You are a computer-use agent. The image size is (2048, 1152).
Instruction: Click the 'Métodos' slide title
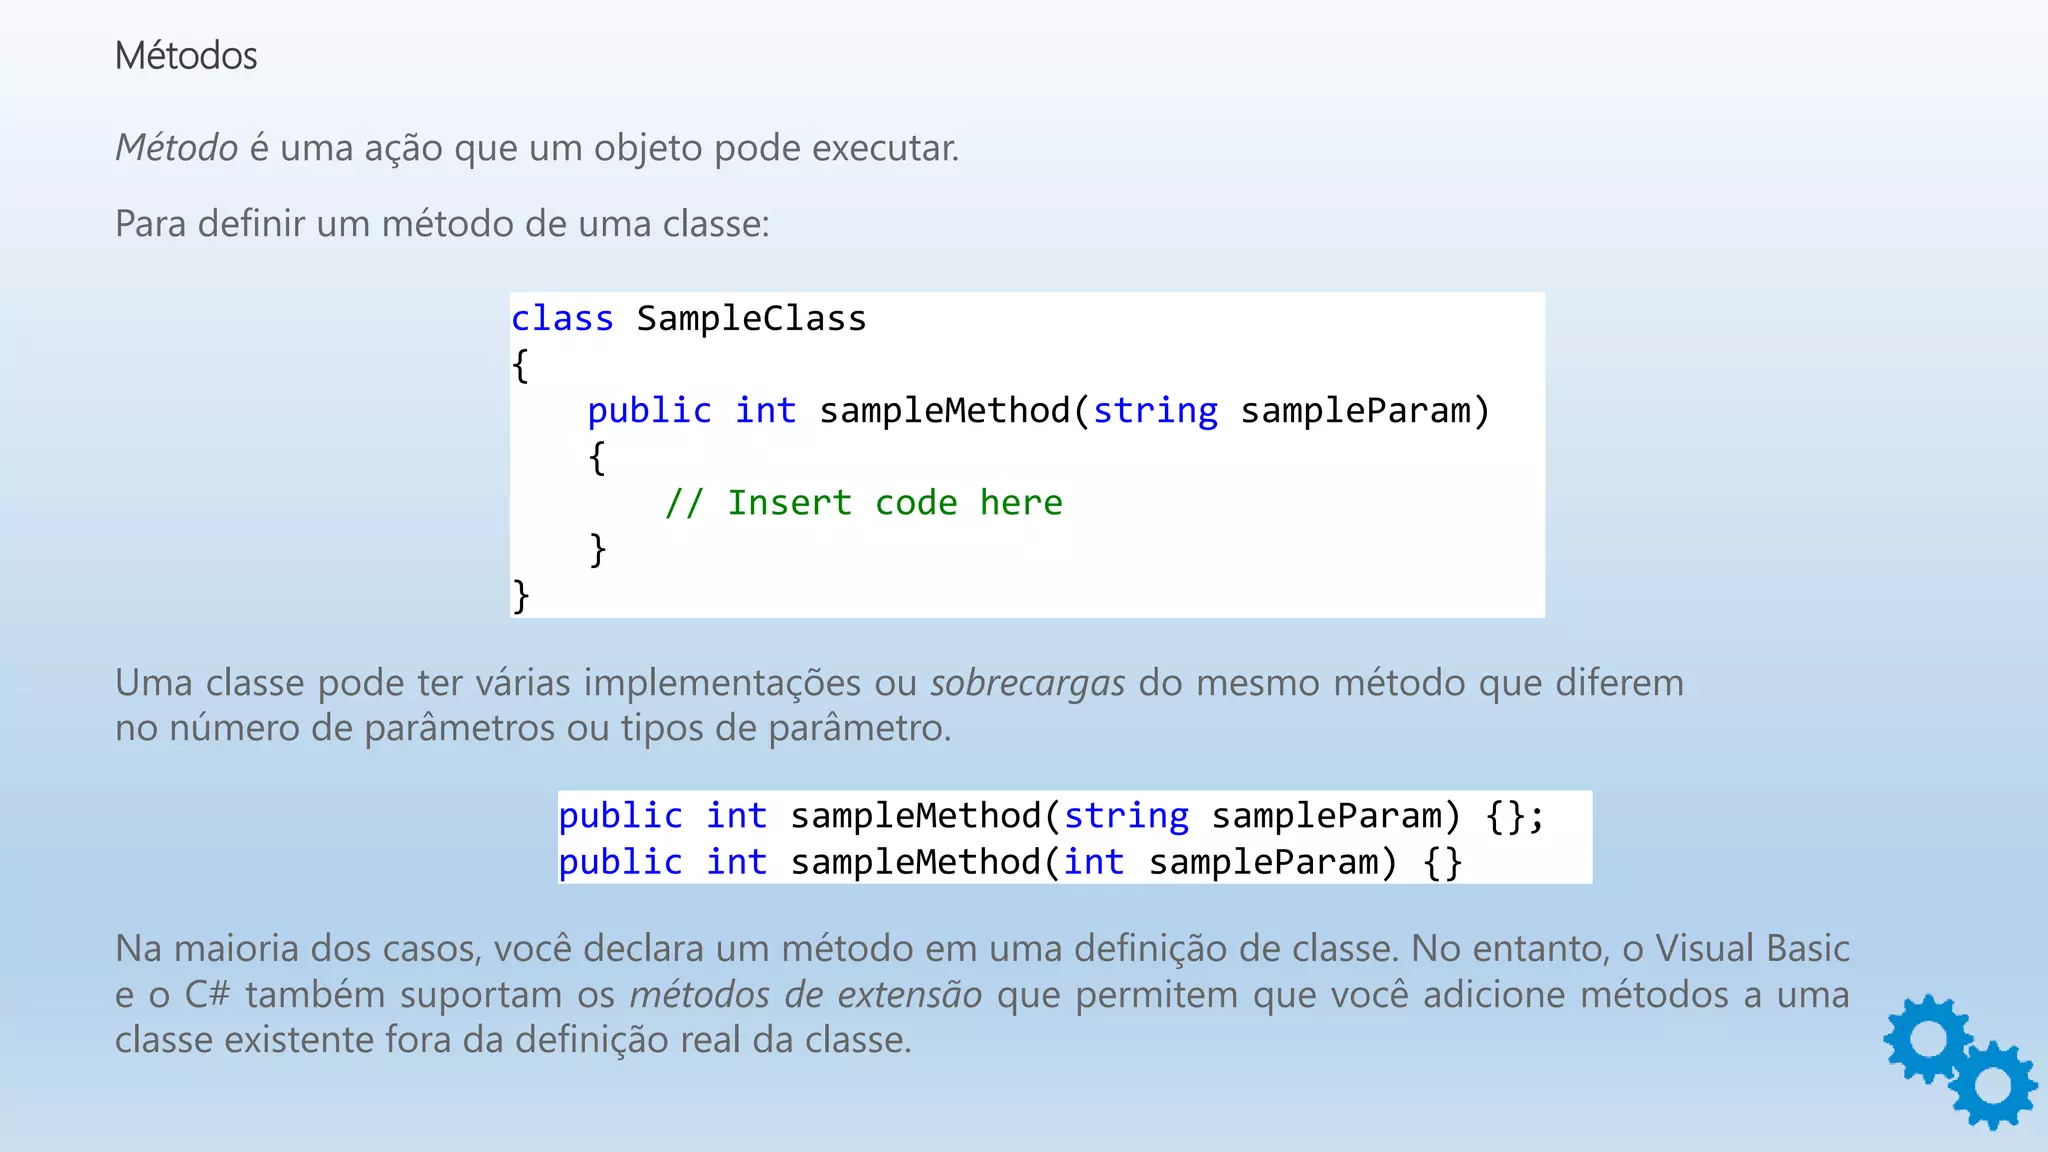(186, 55)
